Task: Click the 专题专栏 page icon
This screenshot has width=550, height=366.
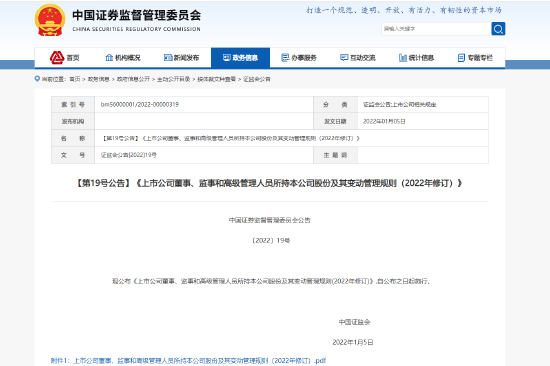Action: pos(461,58)
